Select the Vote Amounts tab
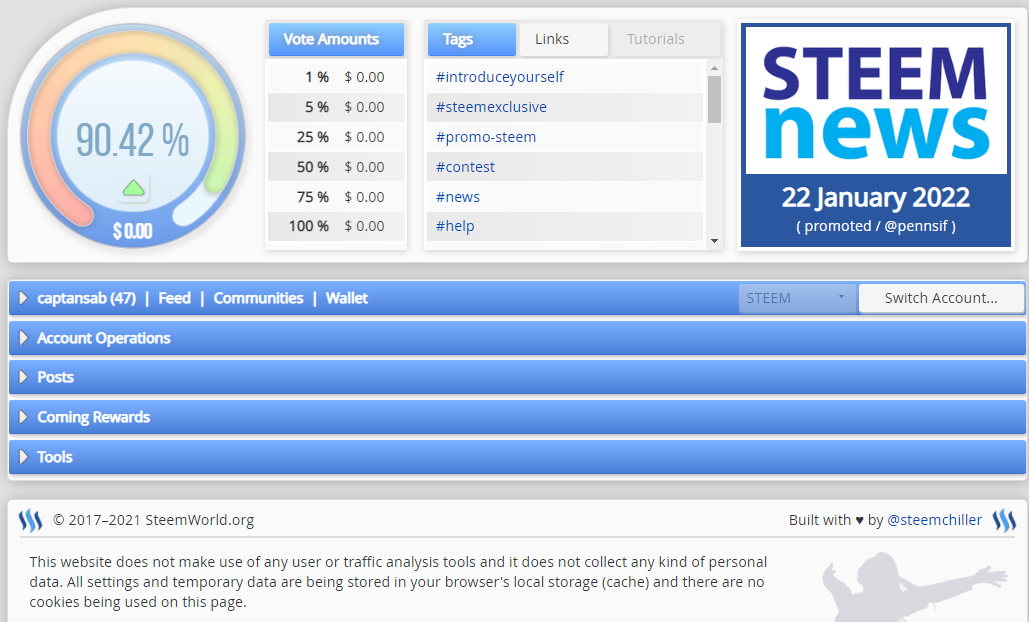1029x622 pixels. coord(336,39)
